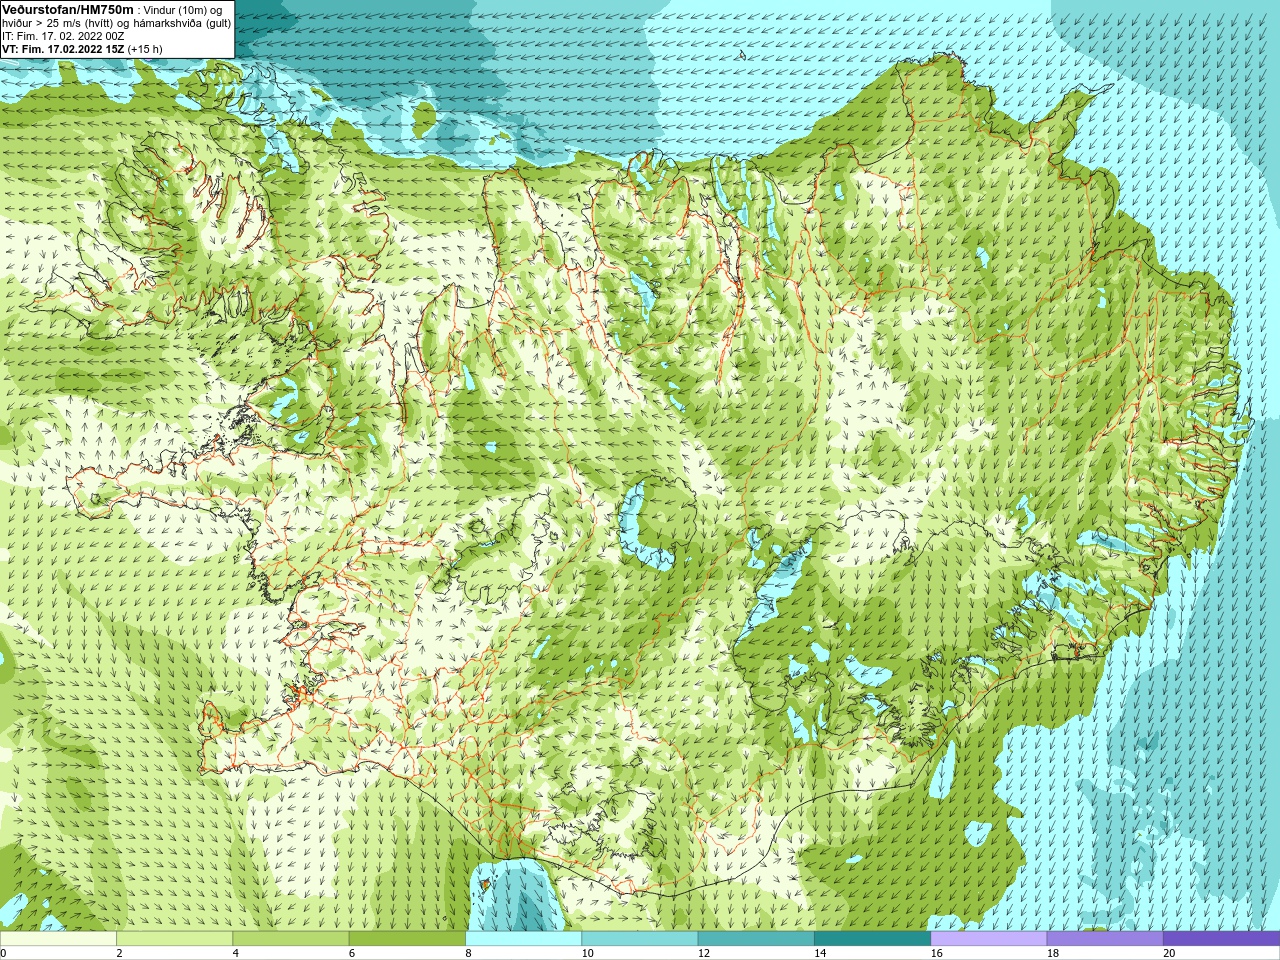The image size is (1280, 960).
Task: Click the pale yellow 0–2 legend swatch
Action: 58,939
